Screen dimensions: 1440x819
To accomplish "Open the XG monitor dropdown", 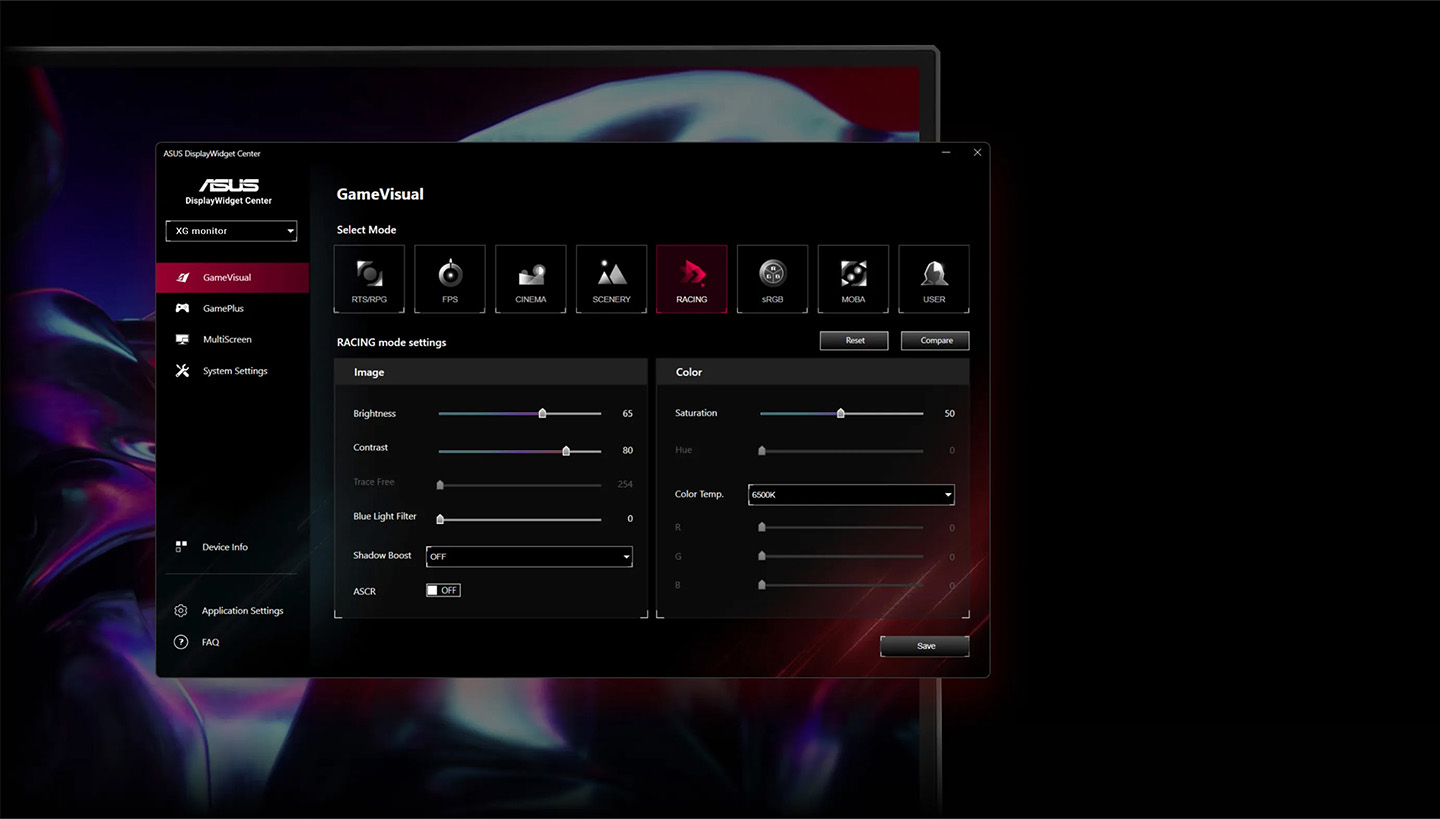I will [x=231, y=231].
